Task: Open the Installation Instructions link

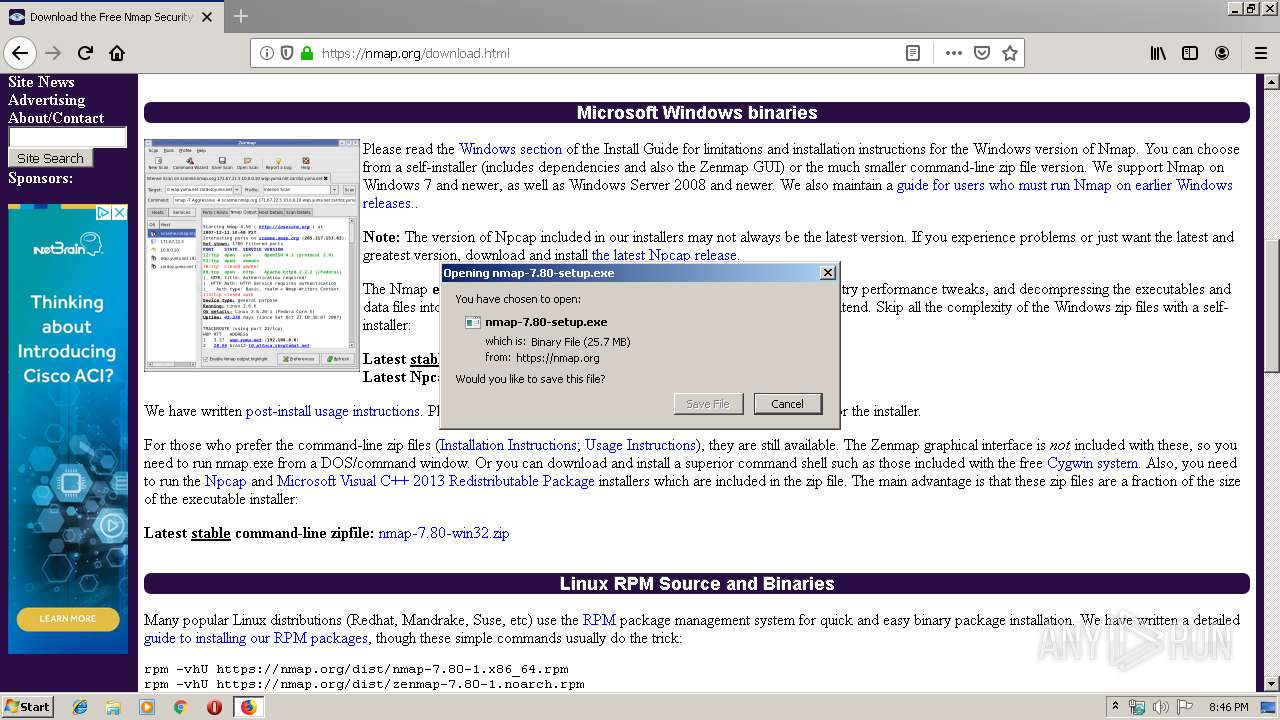Action: coord(508,445)
